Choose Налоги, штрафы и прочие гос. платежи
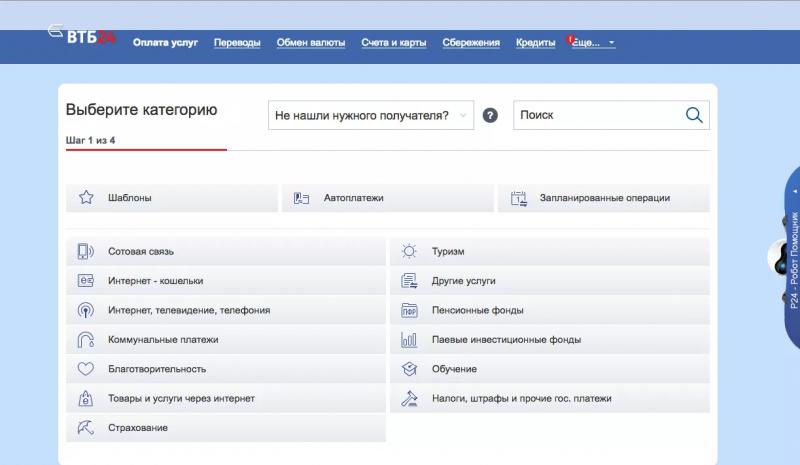This screenshot has width=800, height=465. pos(550,398)
